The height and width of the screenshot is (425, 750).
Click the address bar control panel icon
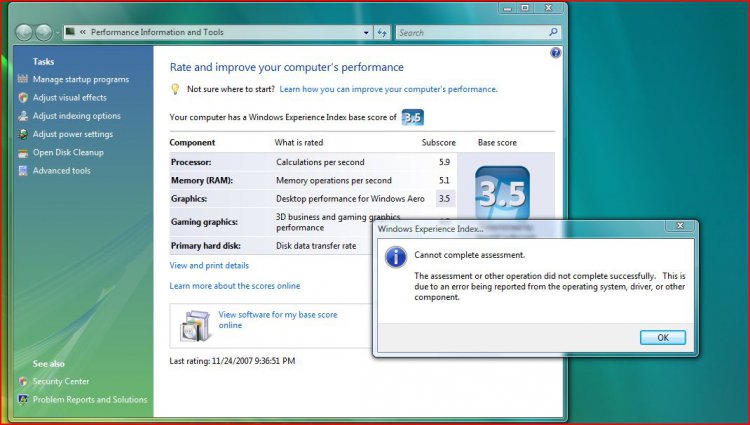tap(70, 32)
